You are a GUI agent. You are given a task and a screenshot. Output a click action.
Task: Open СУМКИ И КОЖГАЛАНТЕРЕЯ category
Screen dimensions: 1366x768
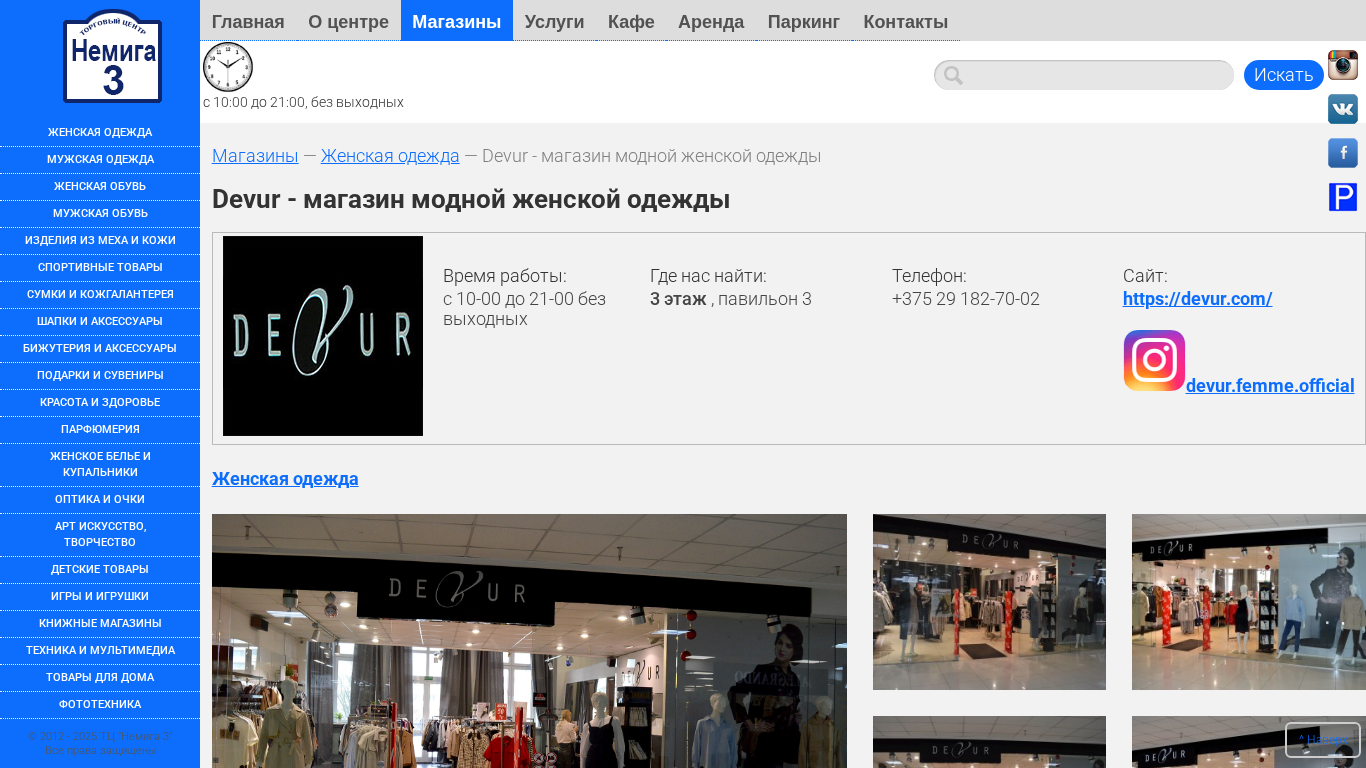[100, 295]
